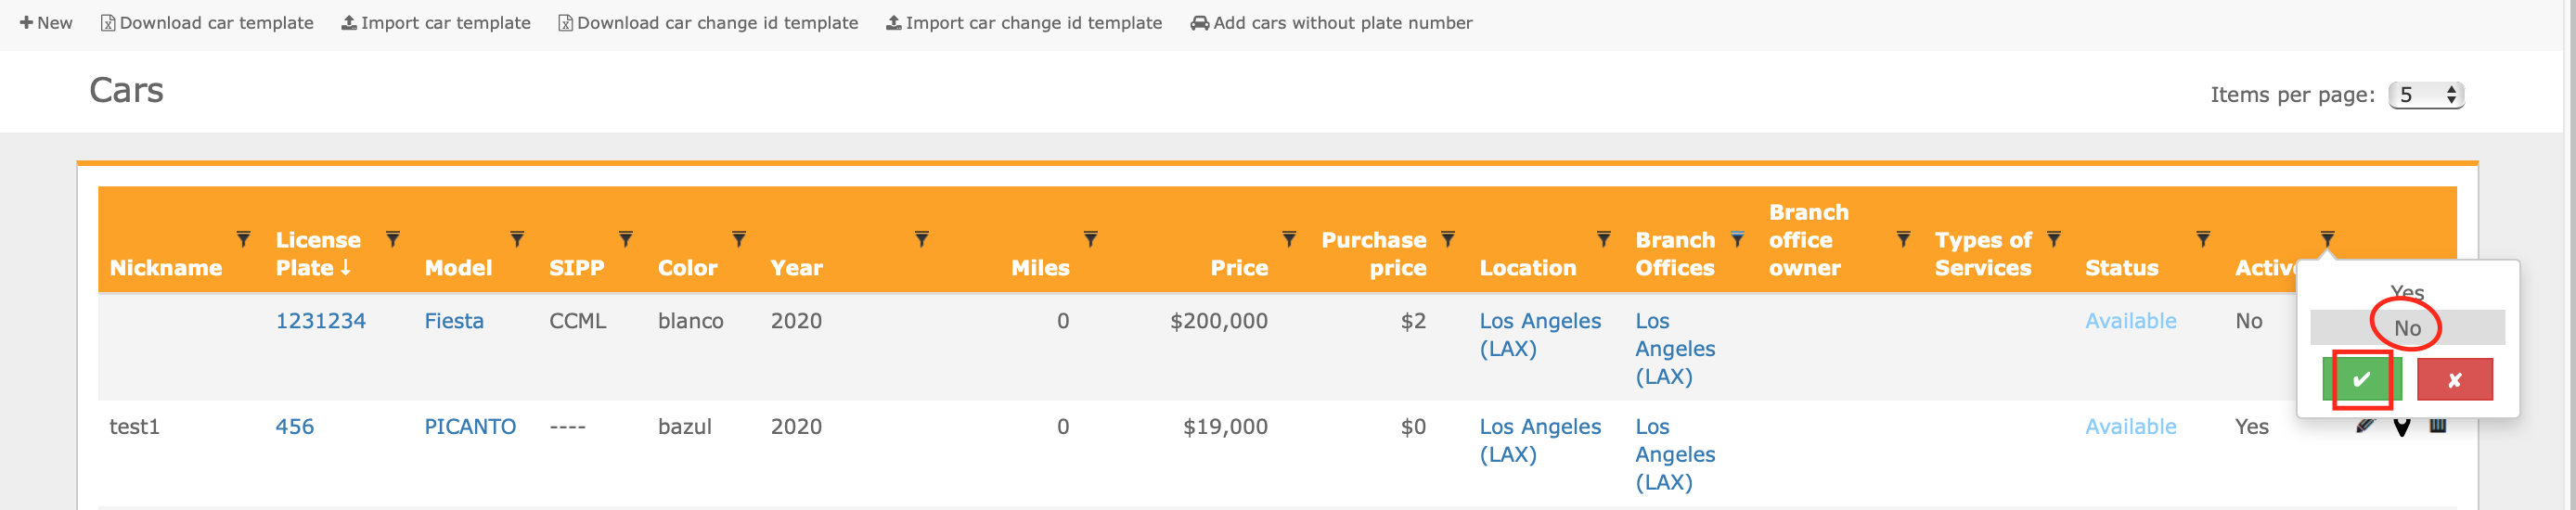
Task: Toggle the Active column filter funnel
Action: (2328, 239)
